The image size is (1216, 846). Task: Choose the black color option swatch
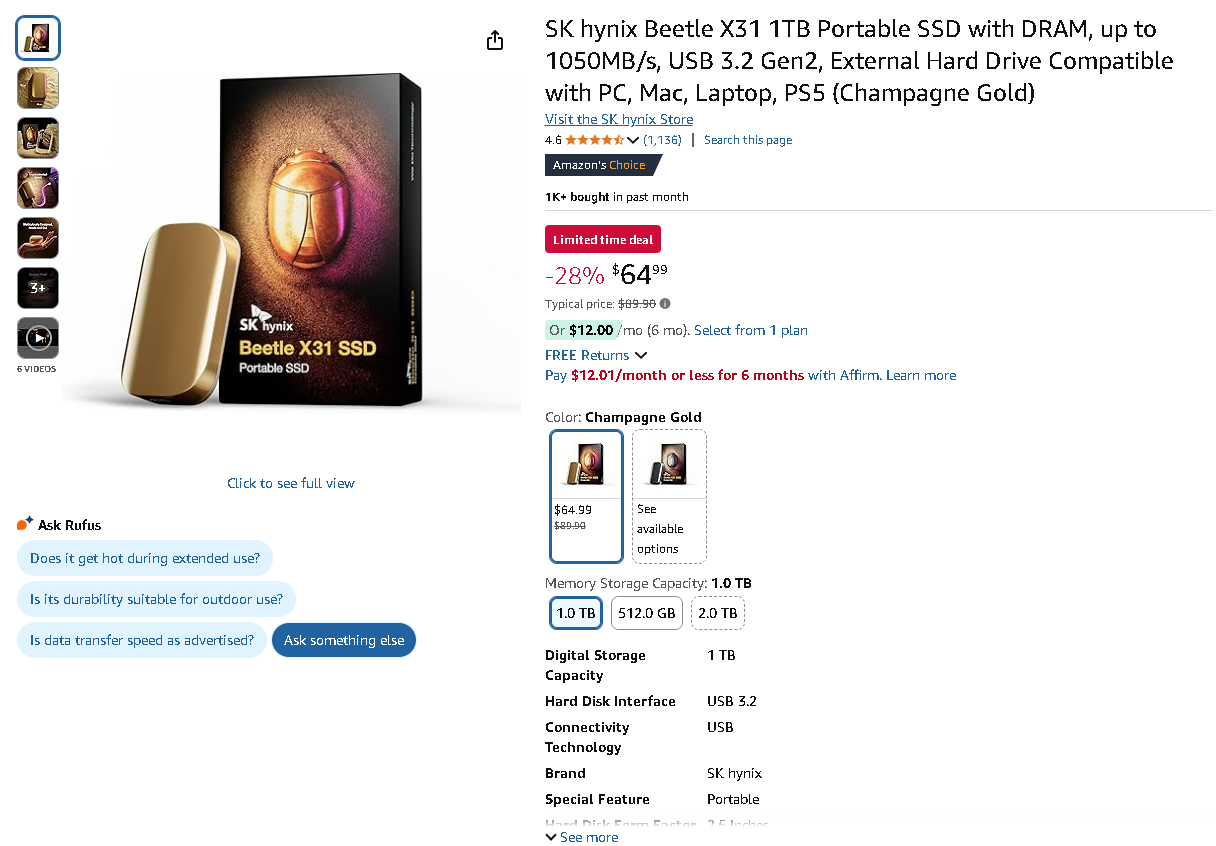(669, 496)
